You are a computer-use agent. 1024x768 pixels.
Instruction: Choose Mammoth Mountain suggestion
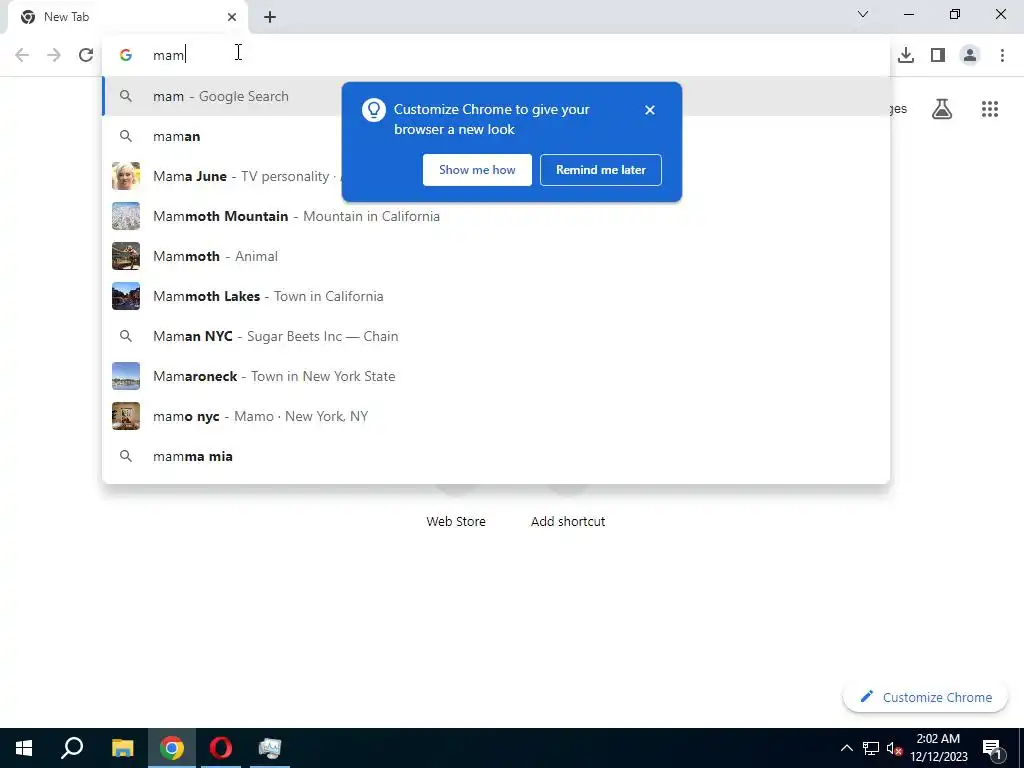(496, 216)
